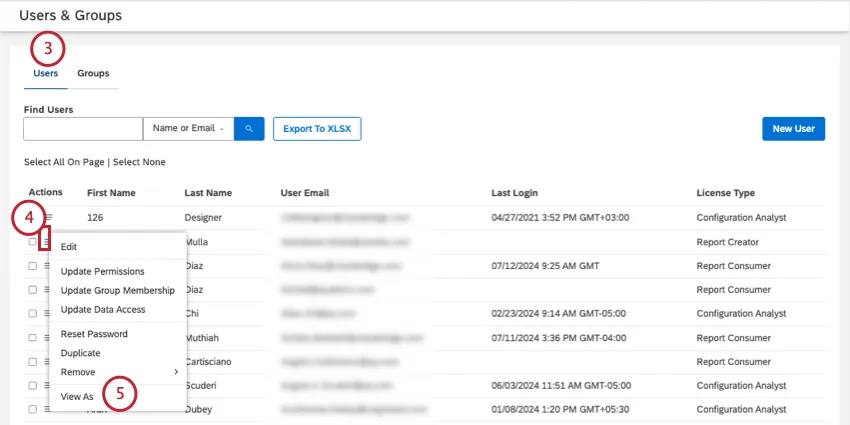The image size is (850, 425).
Task: Click the last name Designer
Action: click(x=203, y=218)
